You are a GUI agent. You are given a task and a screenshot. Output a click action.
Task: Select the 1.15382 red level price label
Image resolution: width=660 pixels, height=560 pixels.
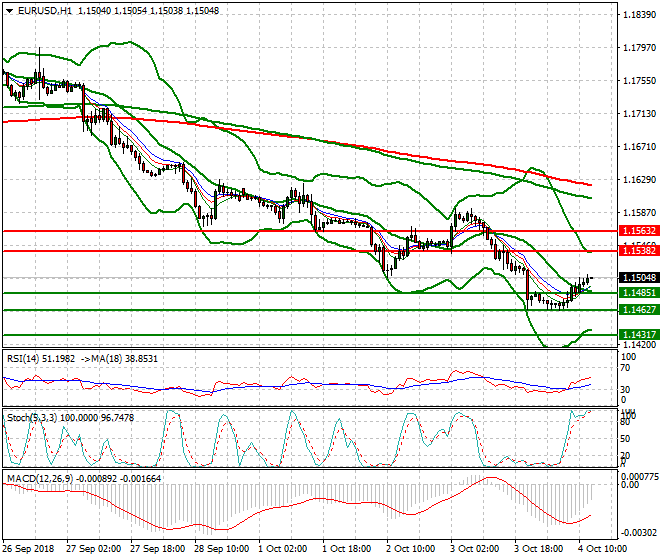(x=639, y=251)
